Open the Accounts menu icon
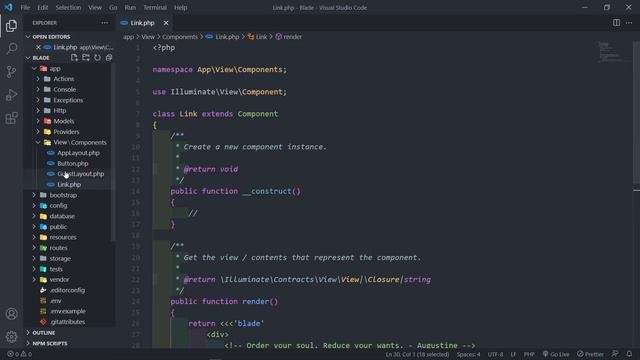The image size is (640, 360). point(11,313)
